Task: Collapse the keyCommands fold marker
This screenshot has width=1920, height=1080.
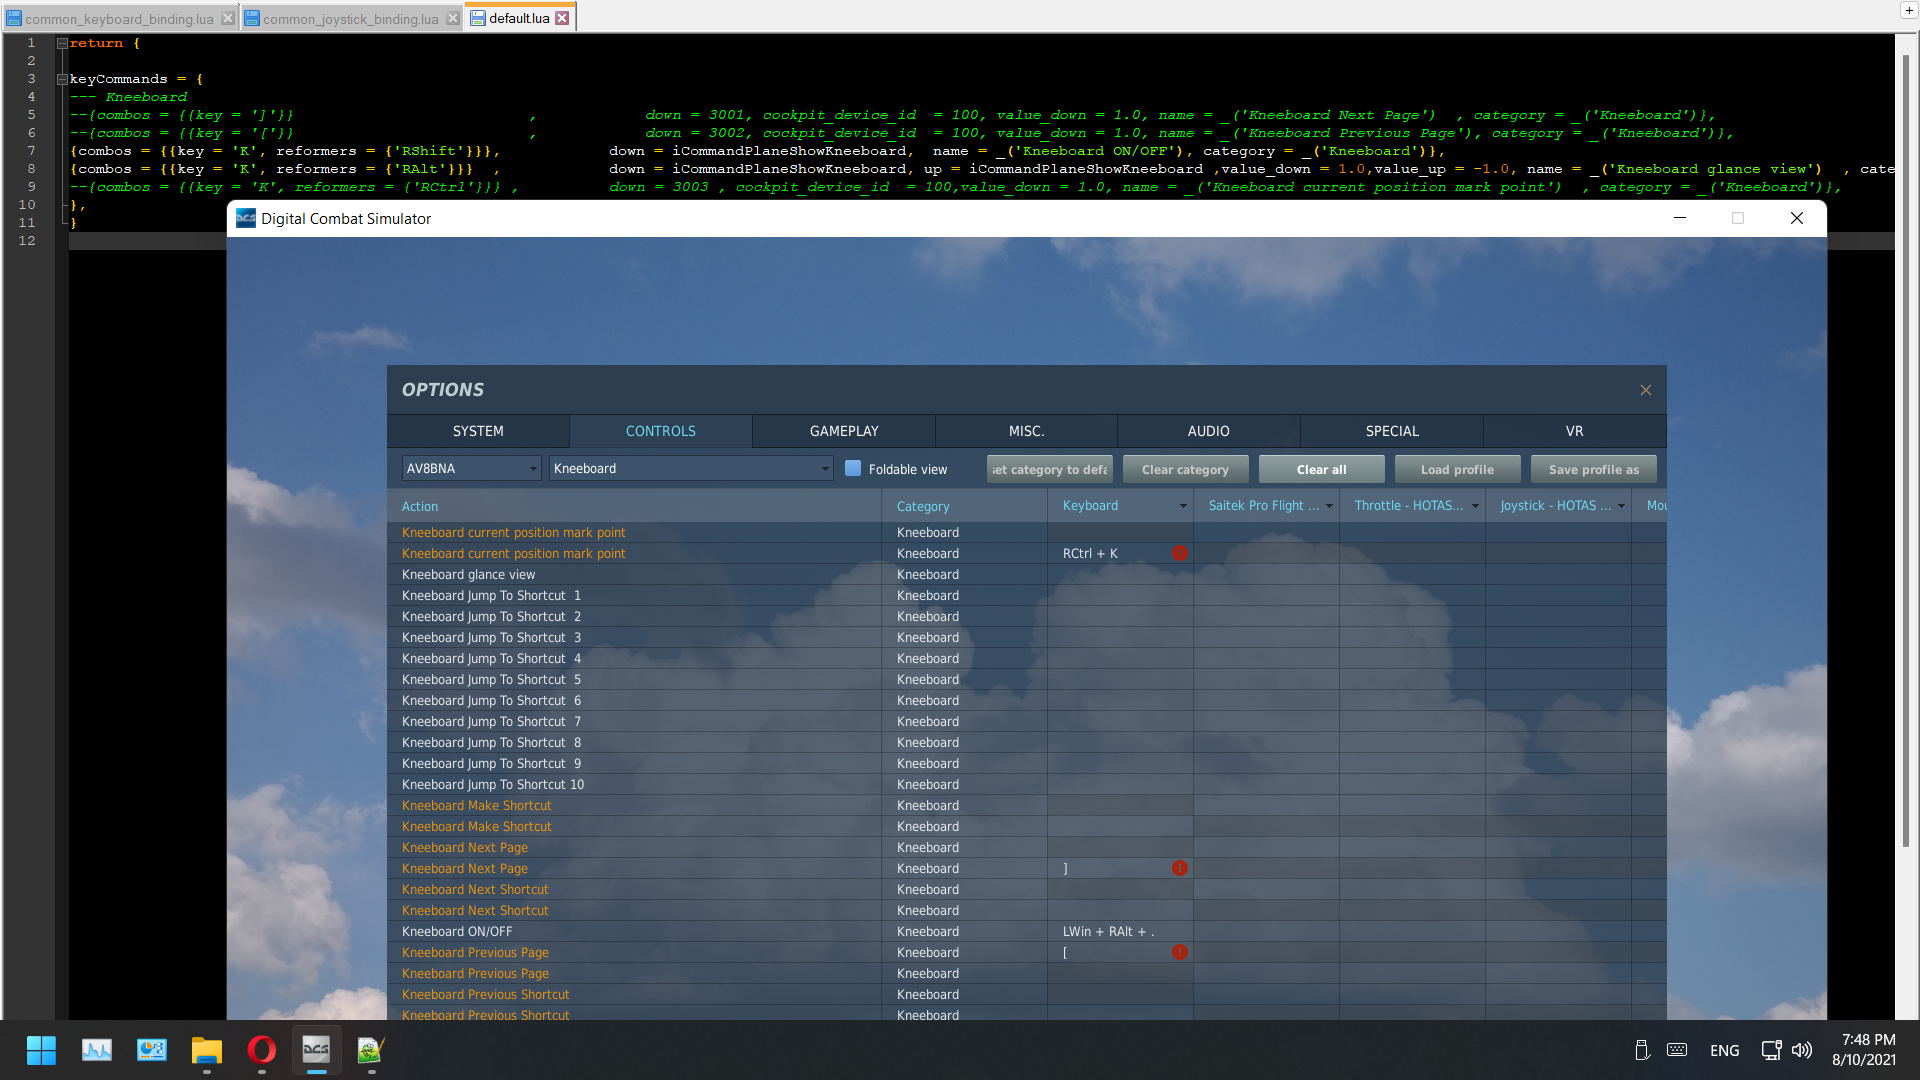Action: 62,79
